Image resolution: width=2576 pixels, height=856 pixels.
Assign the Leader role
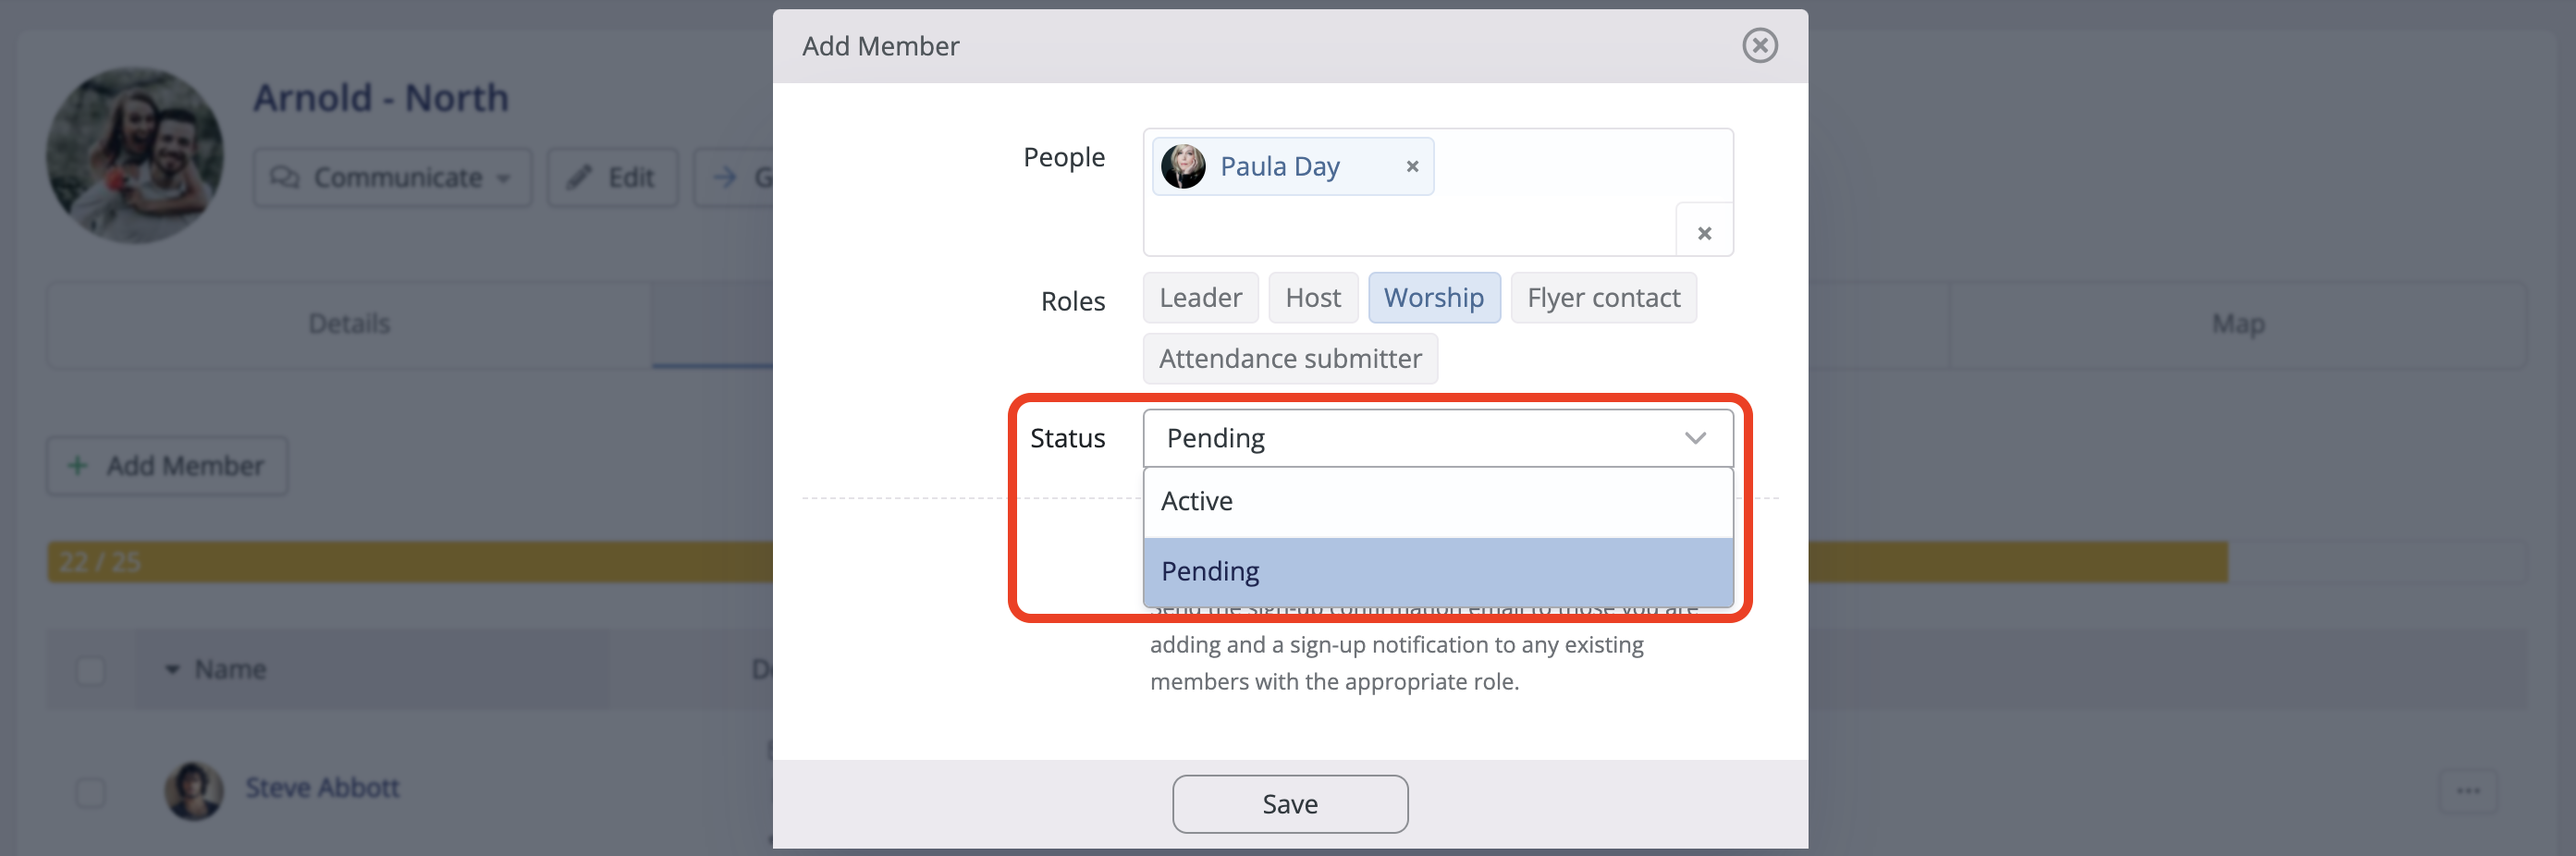[x=1200, y=297]
